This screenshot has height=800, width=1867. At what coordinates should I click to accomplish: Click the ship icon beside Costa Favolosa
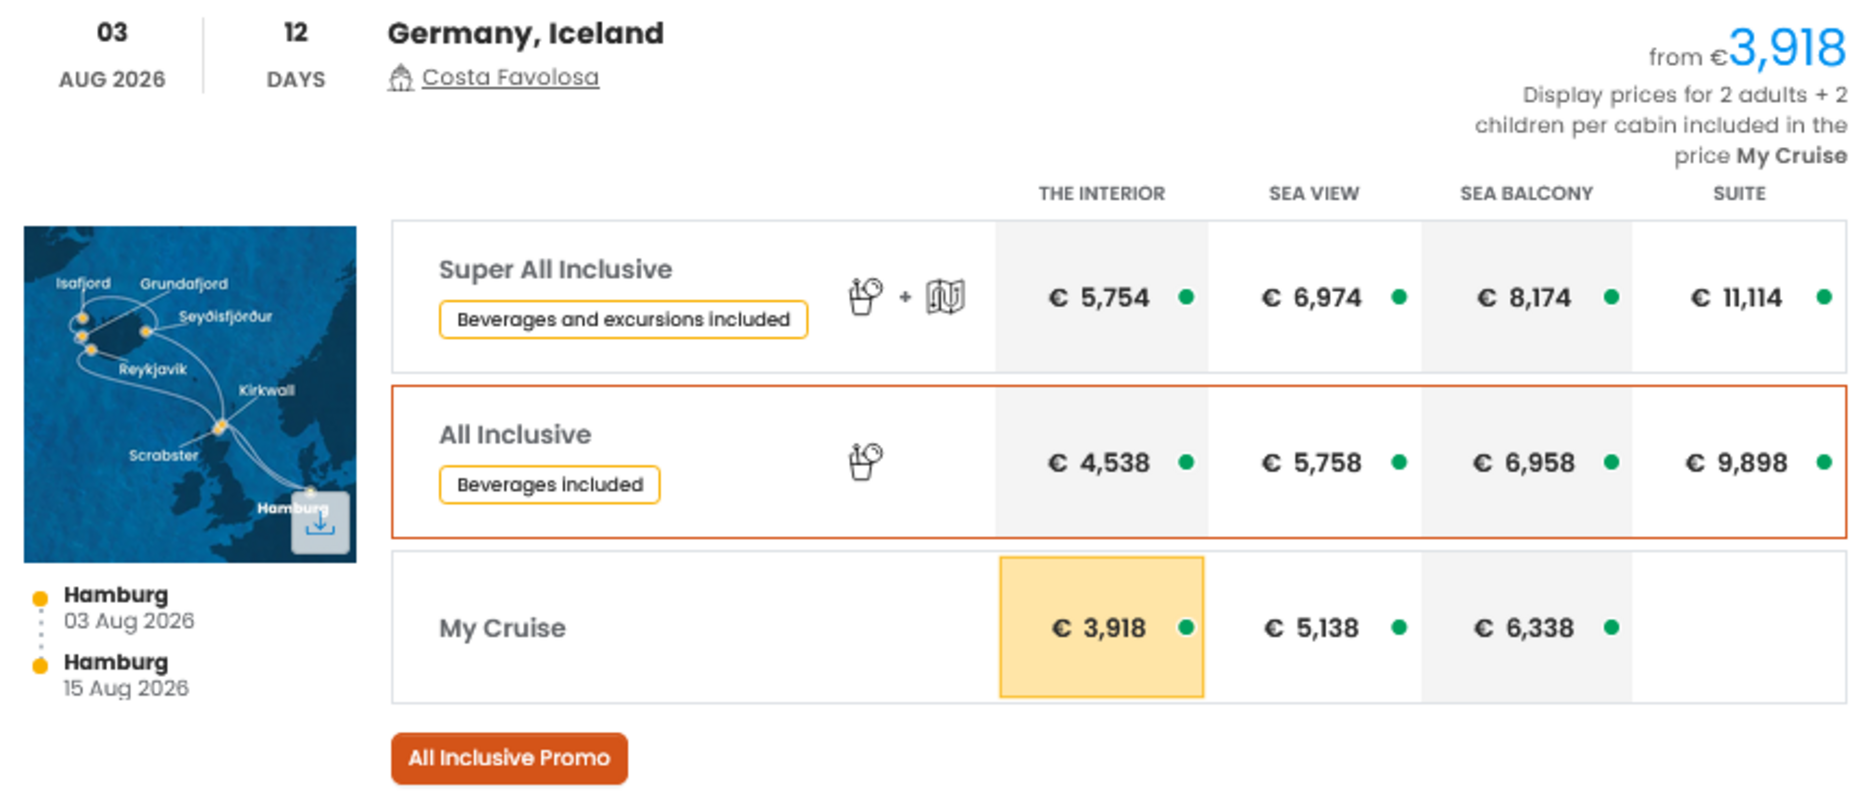point(400,78)
